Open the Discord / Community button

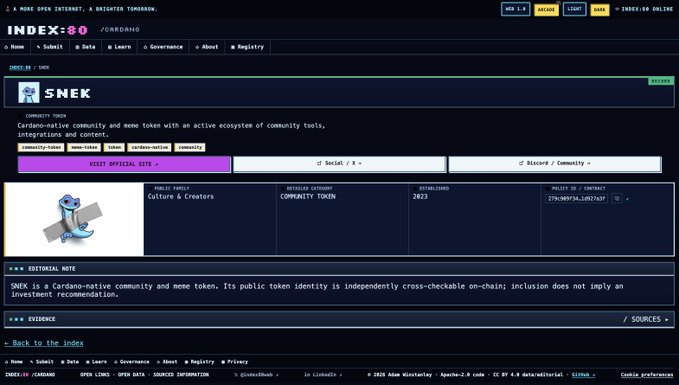pyautogui.click(x=555, y=164)
